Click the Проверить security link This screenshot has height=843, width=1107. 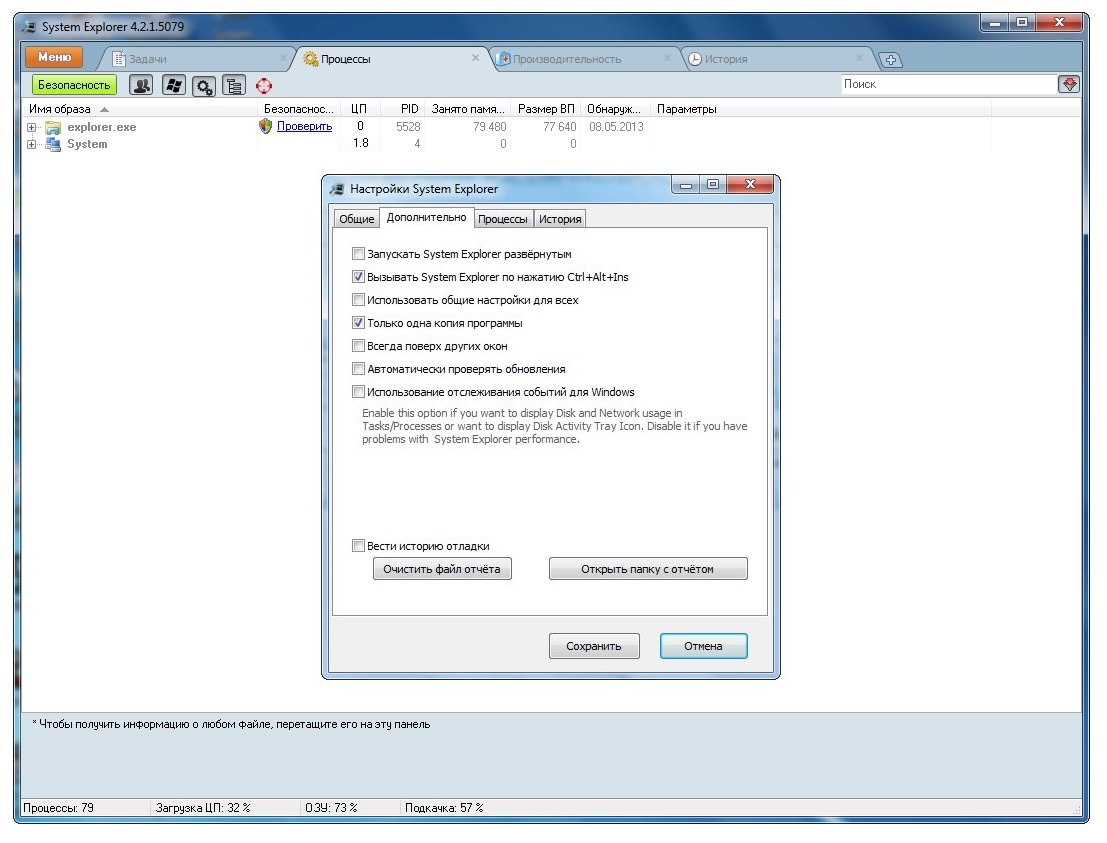point(304,127)
